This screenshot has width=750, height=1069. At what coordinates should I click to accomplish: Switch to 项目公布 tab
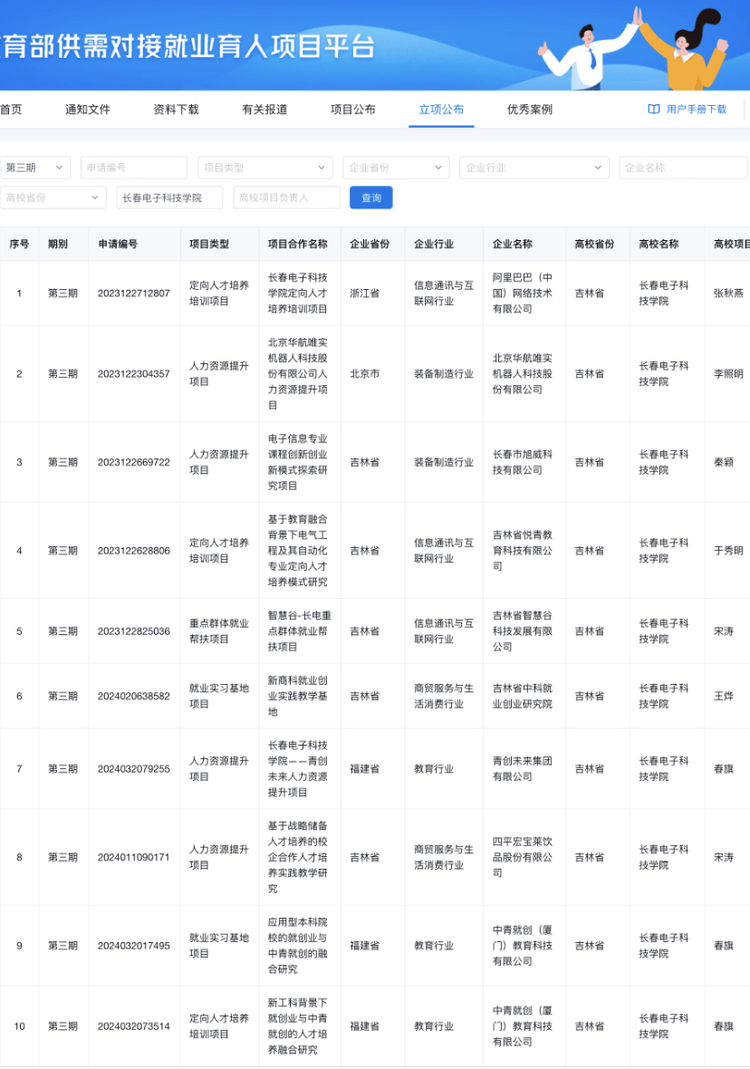(353, 109)
